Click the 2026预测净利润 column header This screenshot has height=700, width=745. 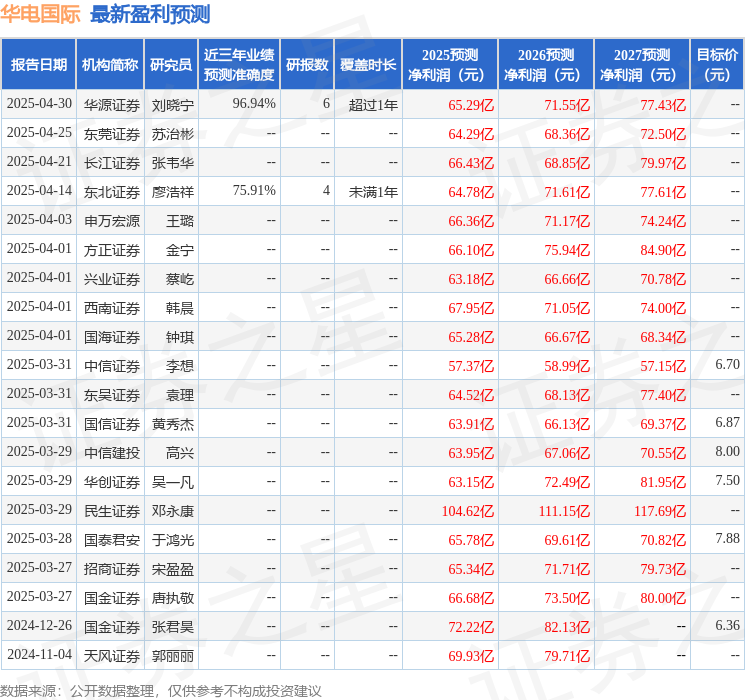[x=546, y=65]
